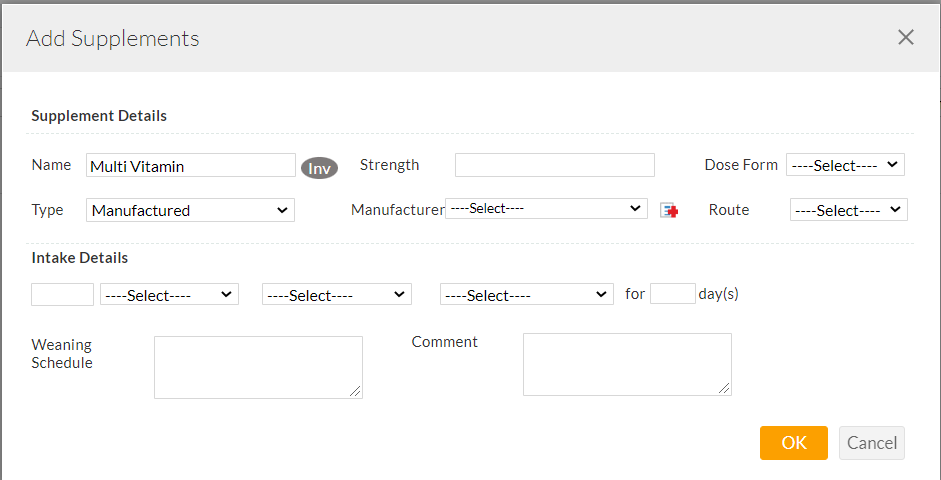Open the middle Intake Details select dropdown
The height and width of the screenshot is (480, 941).
click(x=336, y=295)
